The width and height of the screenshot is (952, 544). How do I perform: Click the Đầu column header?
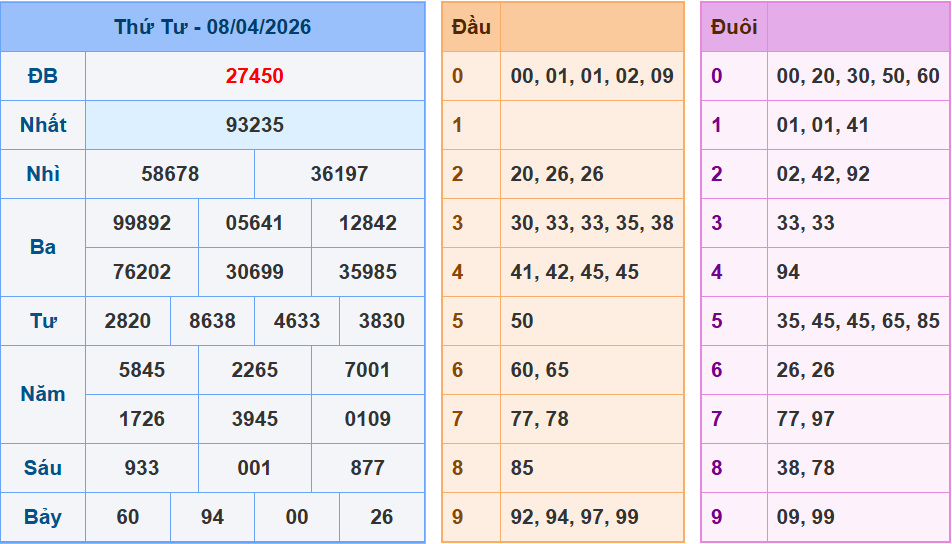471,27
